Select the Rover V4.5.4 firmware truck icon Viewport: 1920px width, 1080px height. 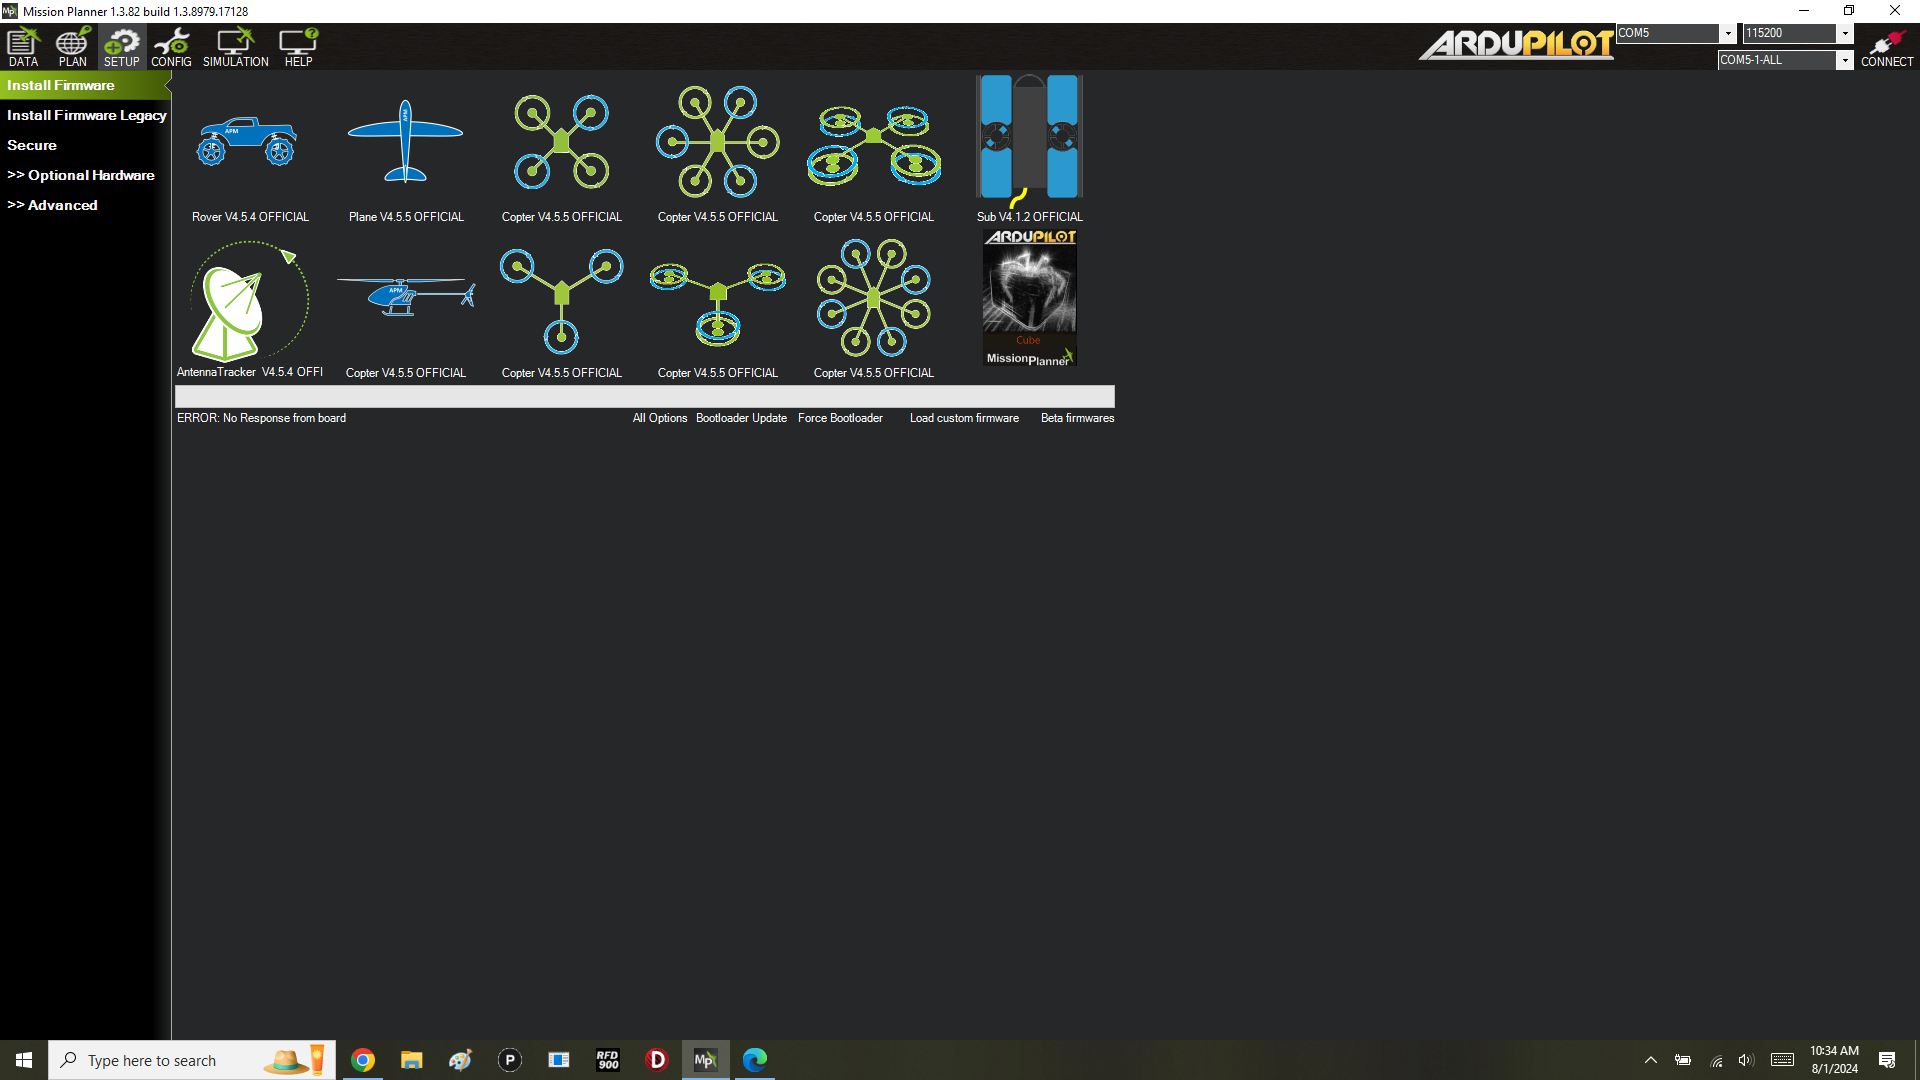(247, 142)
